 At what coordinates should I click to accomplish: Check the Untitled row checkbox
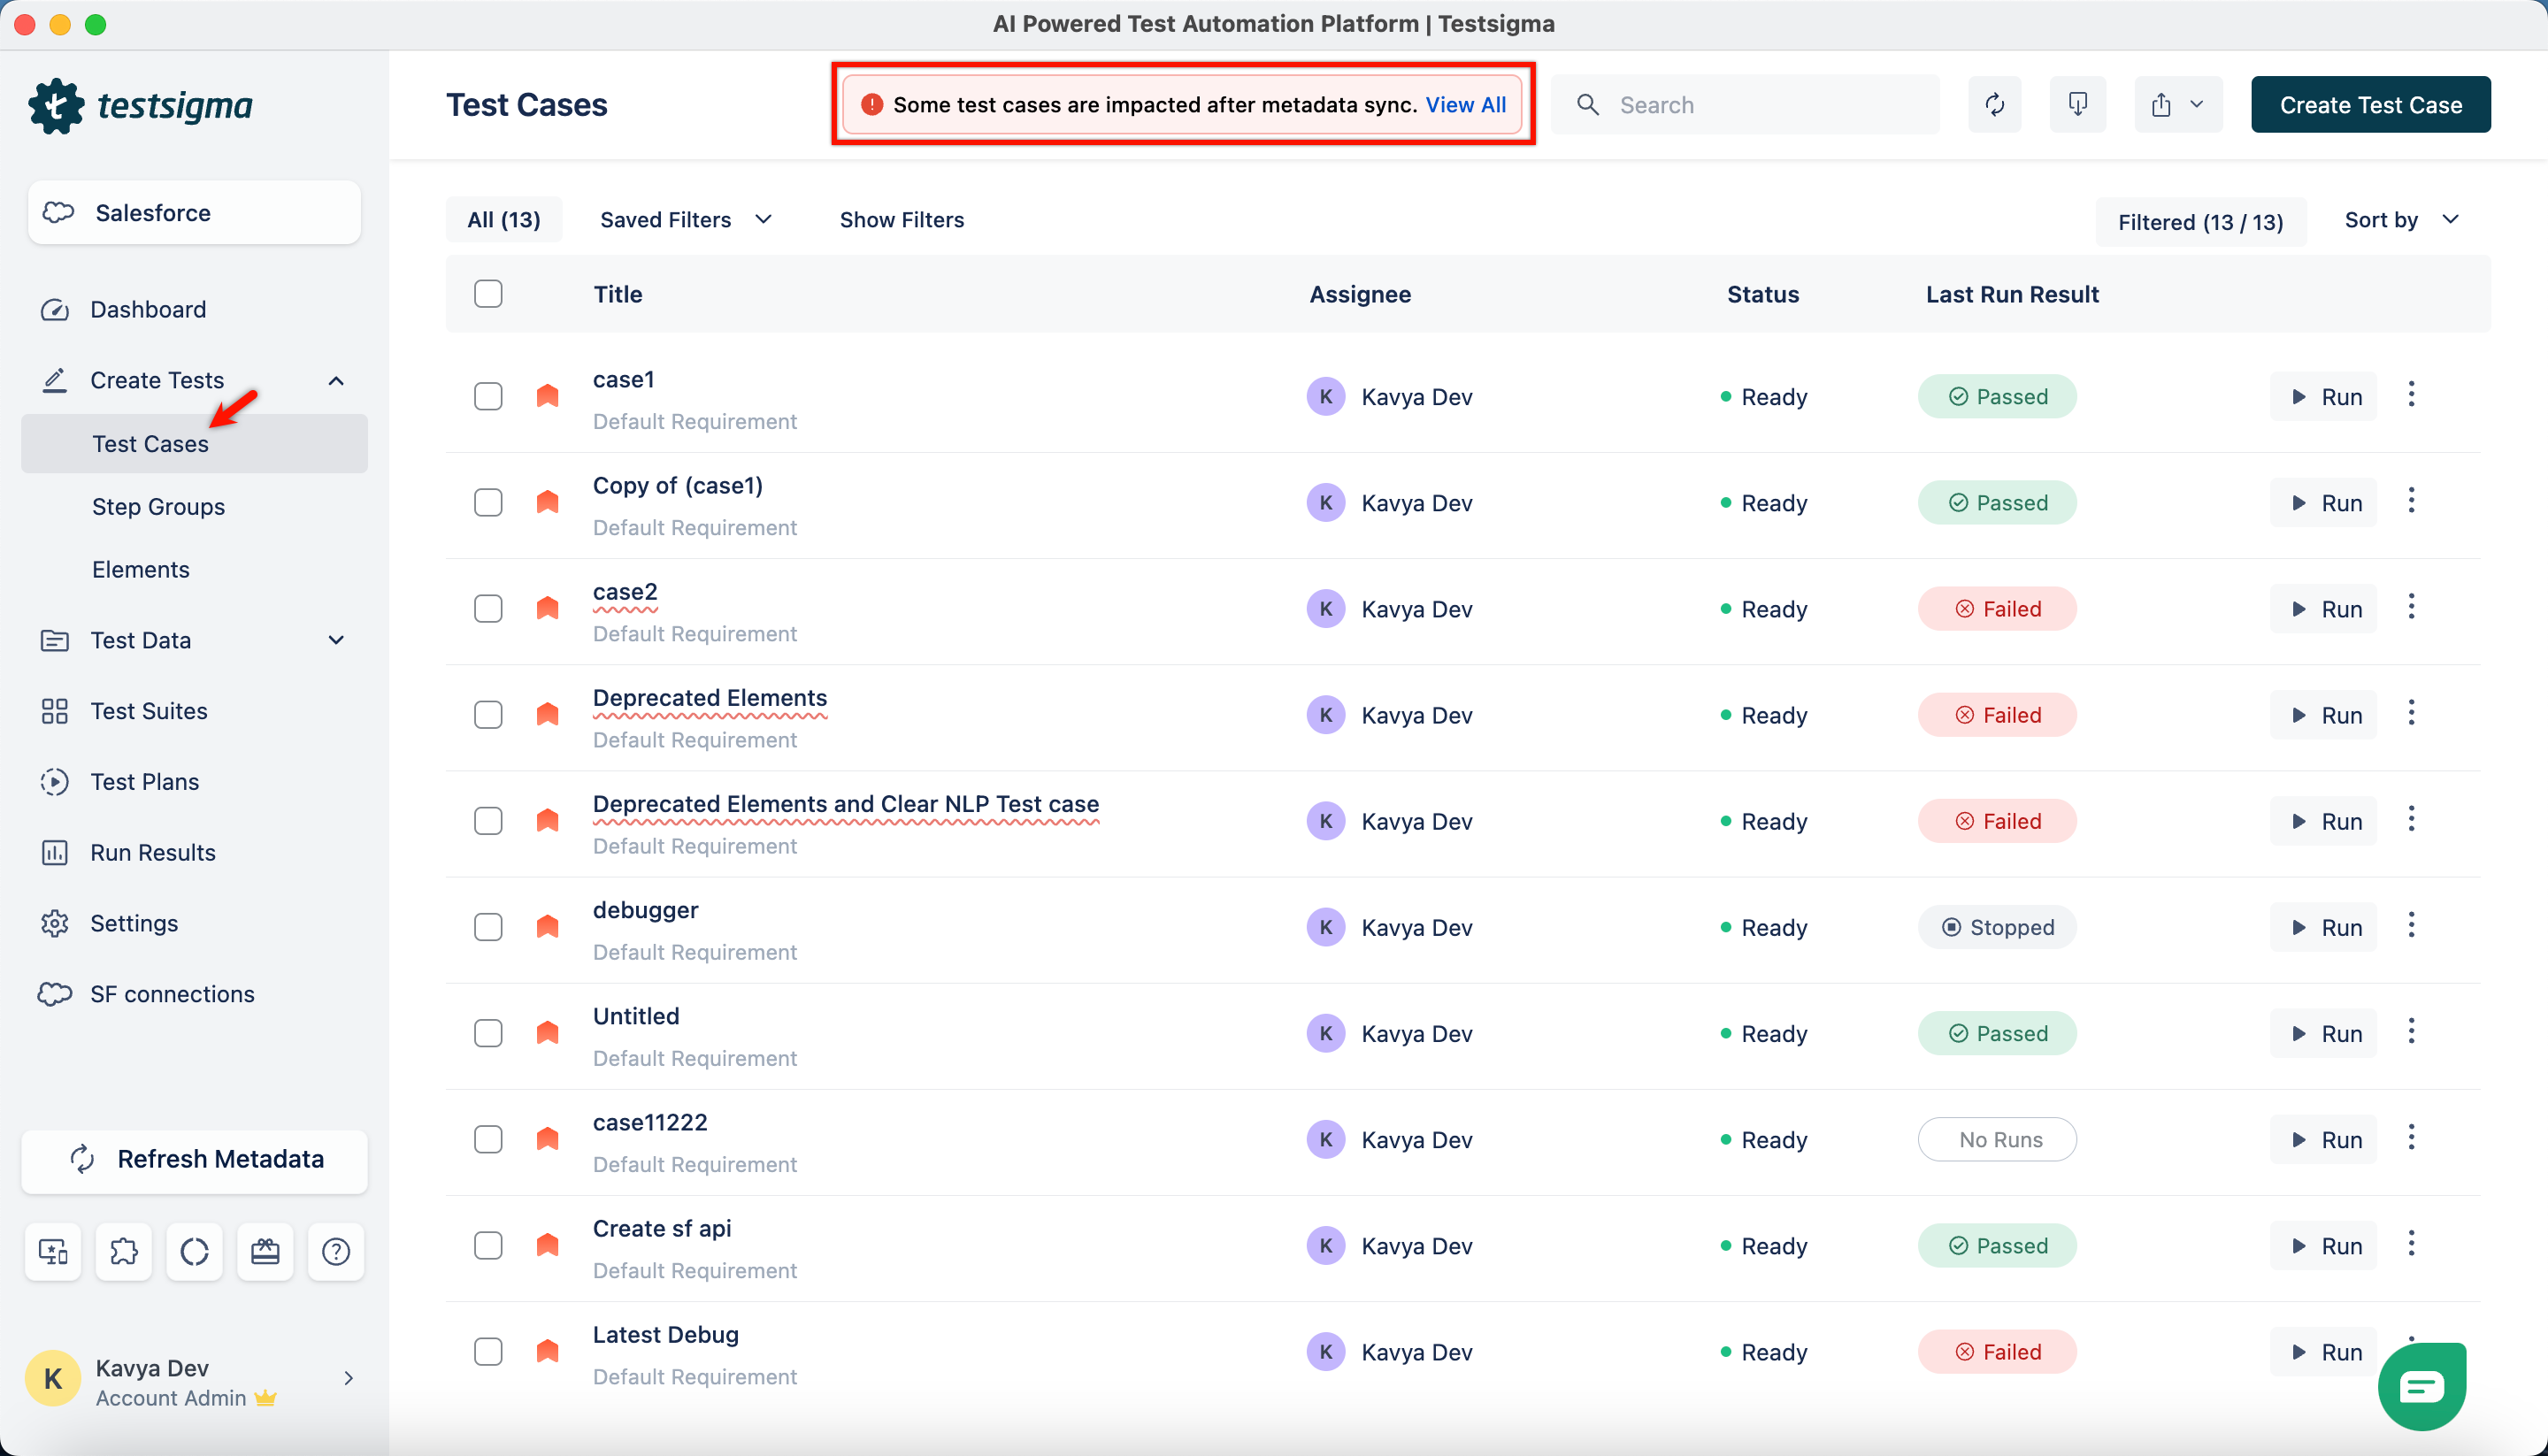[488, 1033]
